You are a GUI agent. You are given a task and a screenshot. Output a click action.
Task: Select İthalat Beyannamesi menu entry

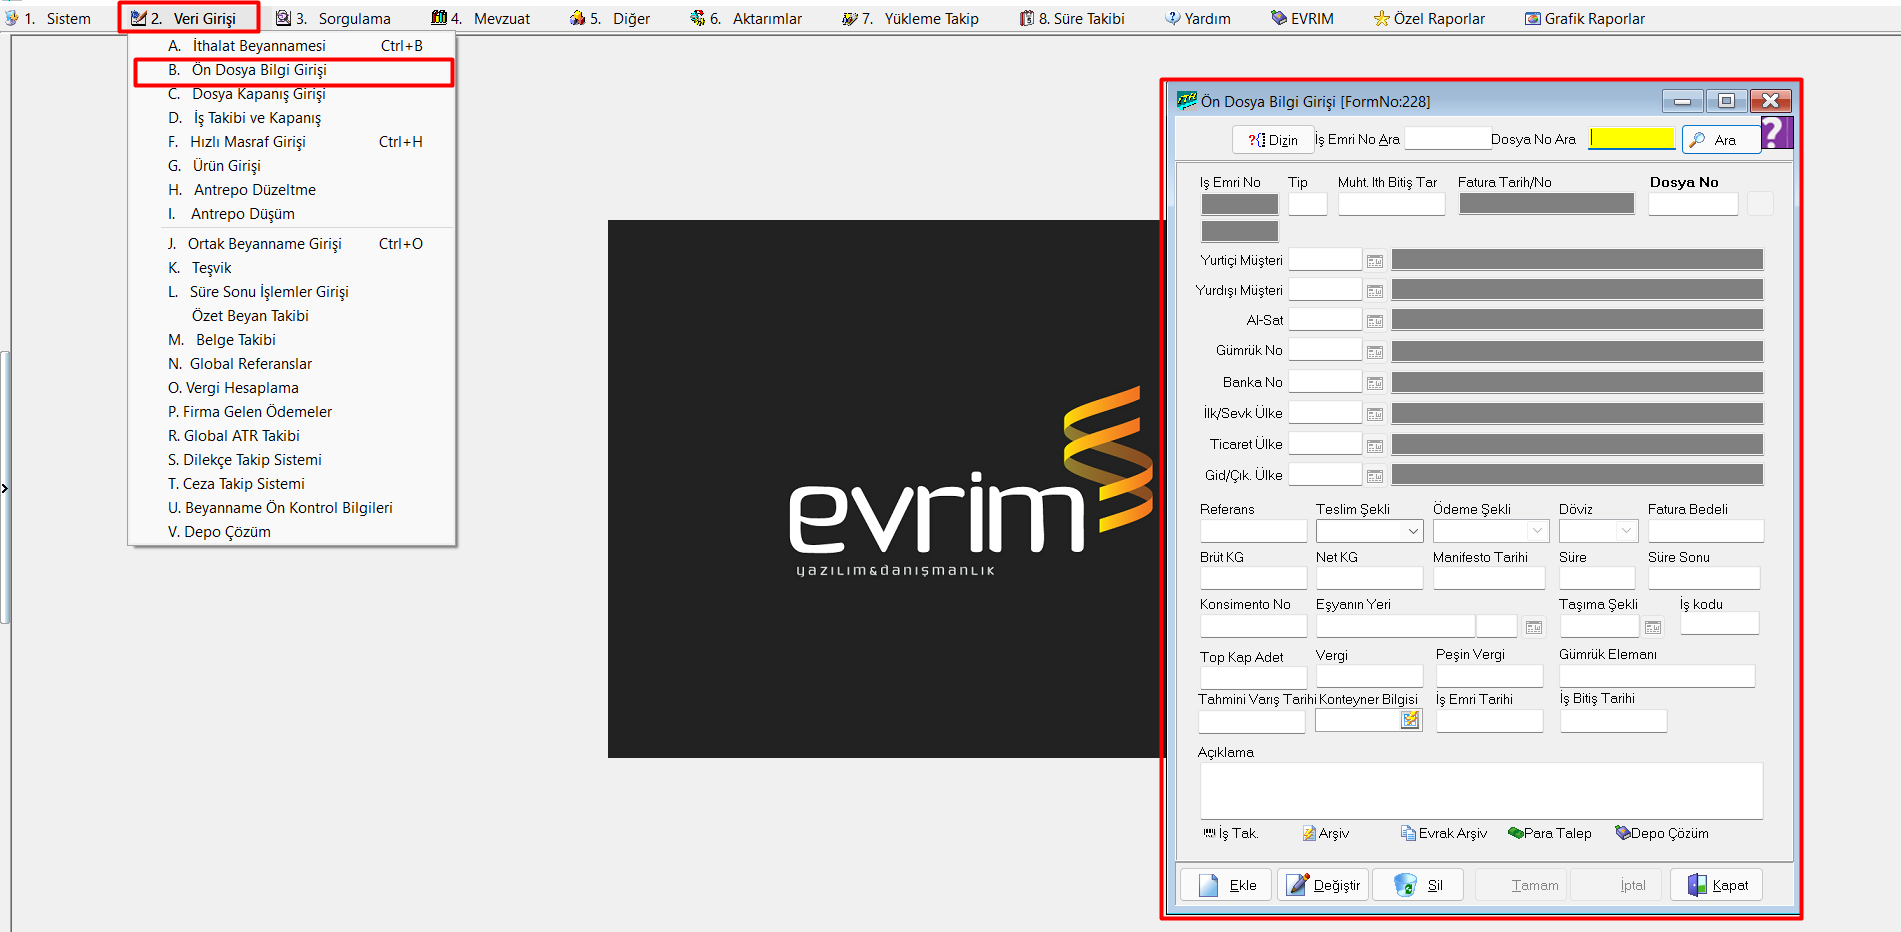(x=292, y=46)
